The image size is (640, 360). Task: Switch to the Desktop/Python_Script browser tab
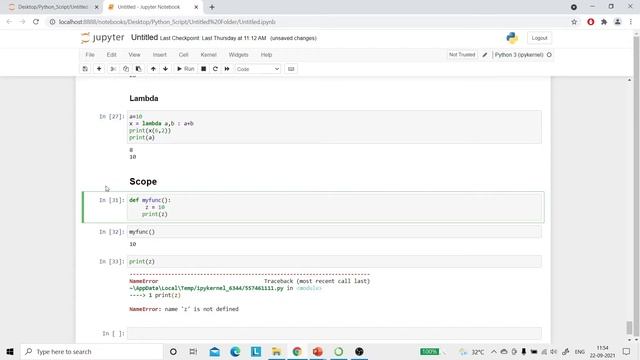coord(53,7)
